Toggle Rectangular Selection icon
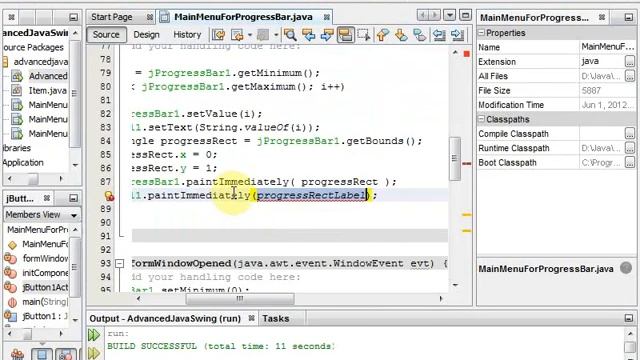The width and height of the screenshot is (640, 360). 364,35
